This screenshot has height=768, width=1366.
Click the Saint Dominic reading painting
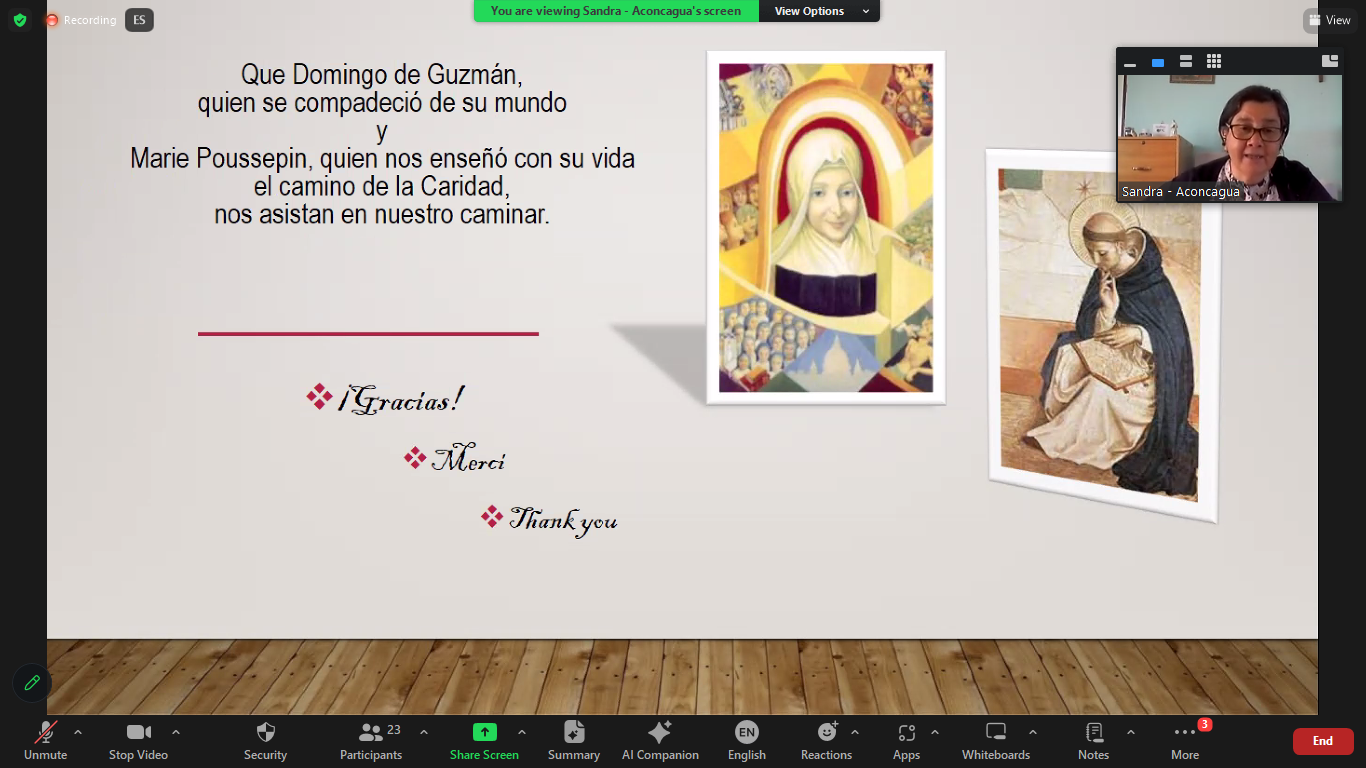(x=1102, y=335)
